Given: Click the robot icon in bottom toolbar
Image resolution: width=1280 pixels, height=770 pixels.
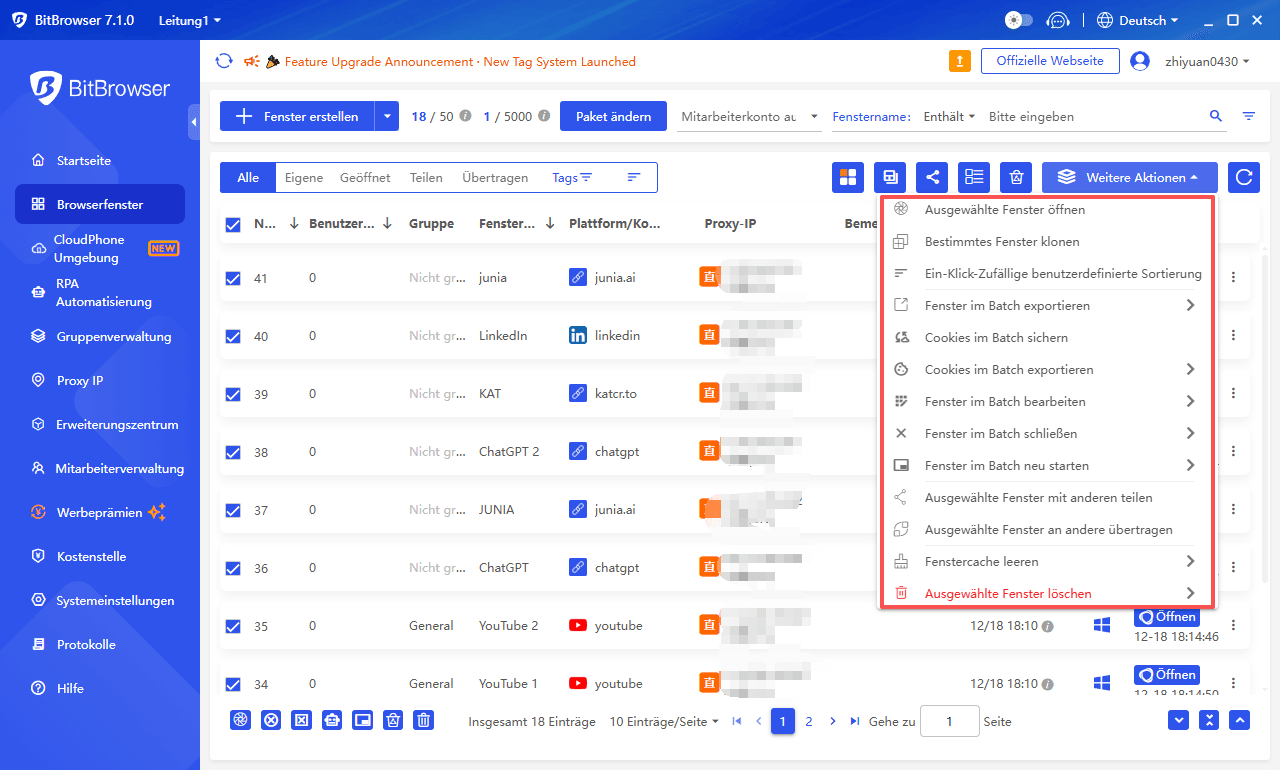Looking at the screenshot, I should (x=332, y=720).
